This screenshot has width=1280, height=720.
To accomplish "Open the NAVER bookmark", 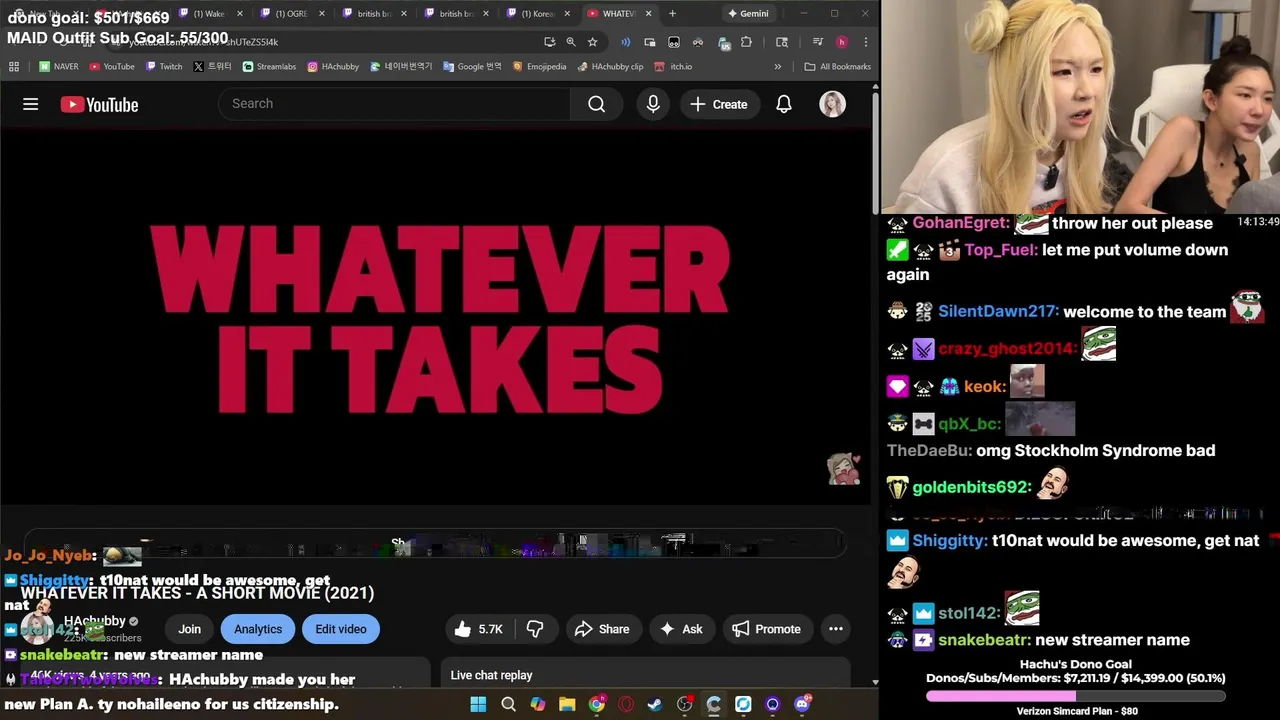I will tap(58, 67).
